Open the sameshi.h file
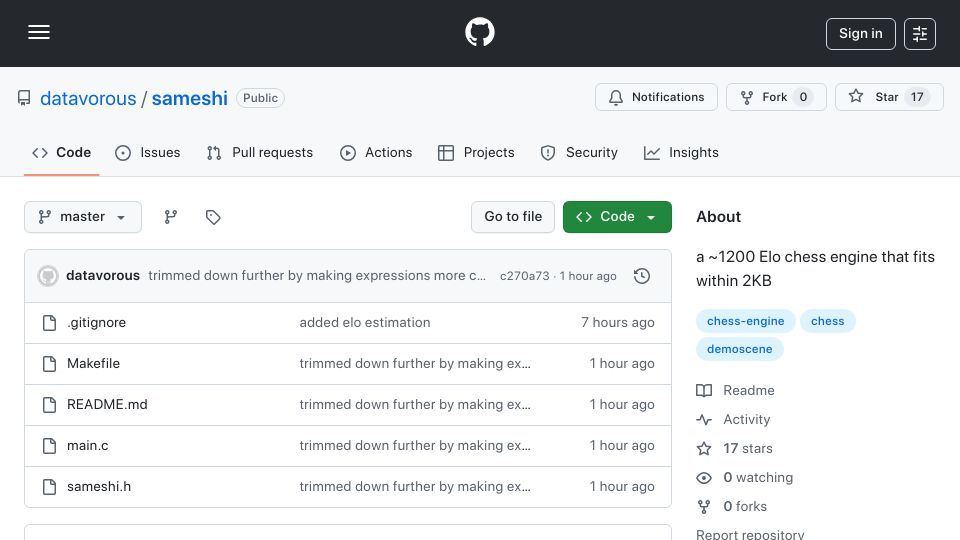Image resolution: width=960 pixels, height=540 pixels. 99,487
